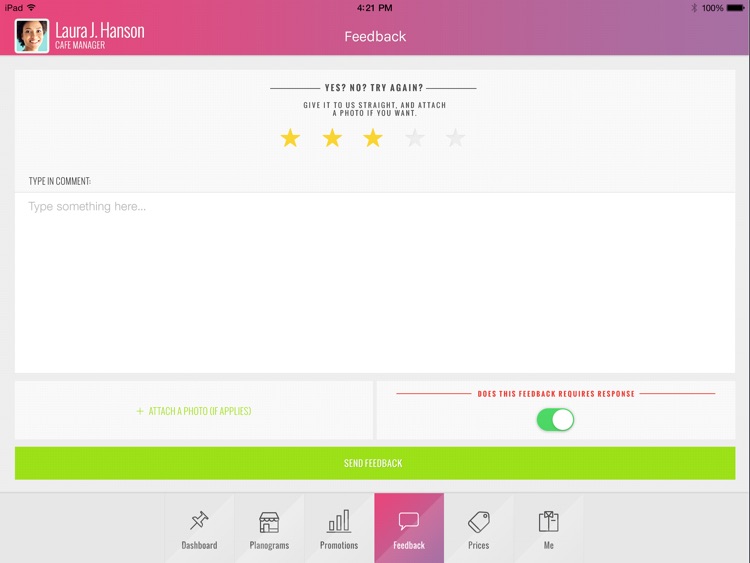
Task: Select the third rating star
Action: click(373, 138)
